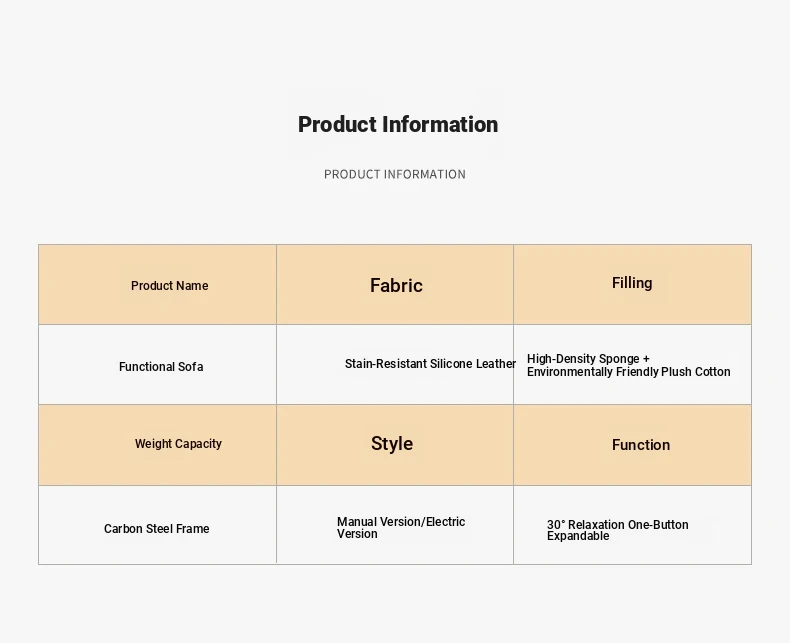Select the 30° Relaxation One-Button Expandable text
The image size is (790, 643).
[x=618, y=530]
